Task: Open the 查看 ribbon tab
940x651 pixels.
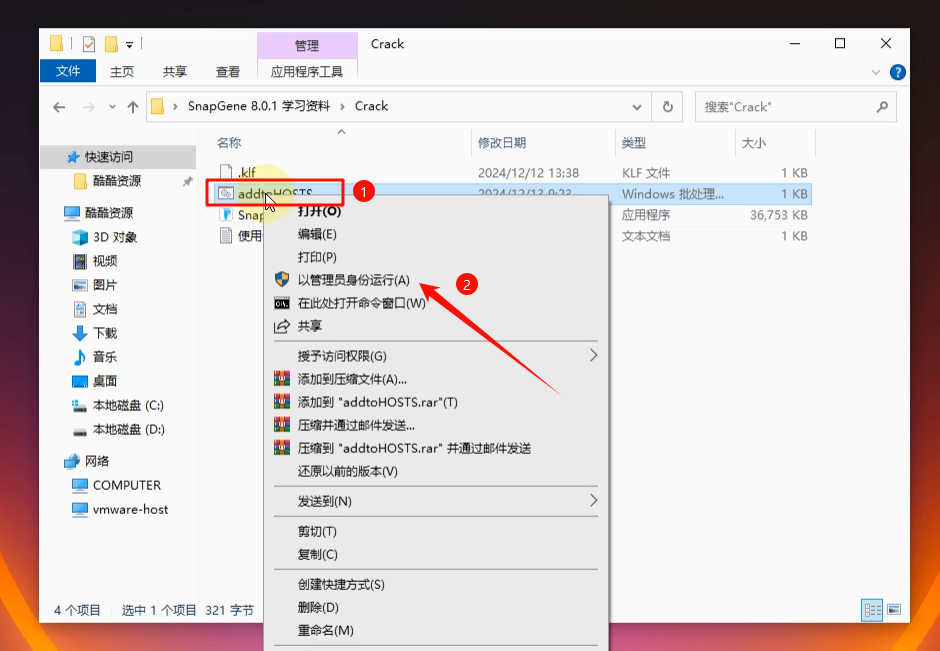Action: pos(228,72)
